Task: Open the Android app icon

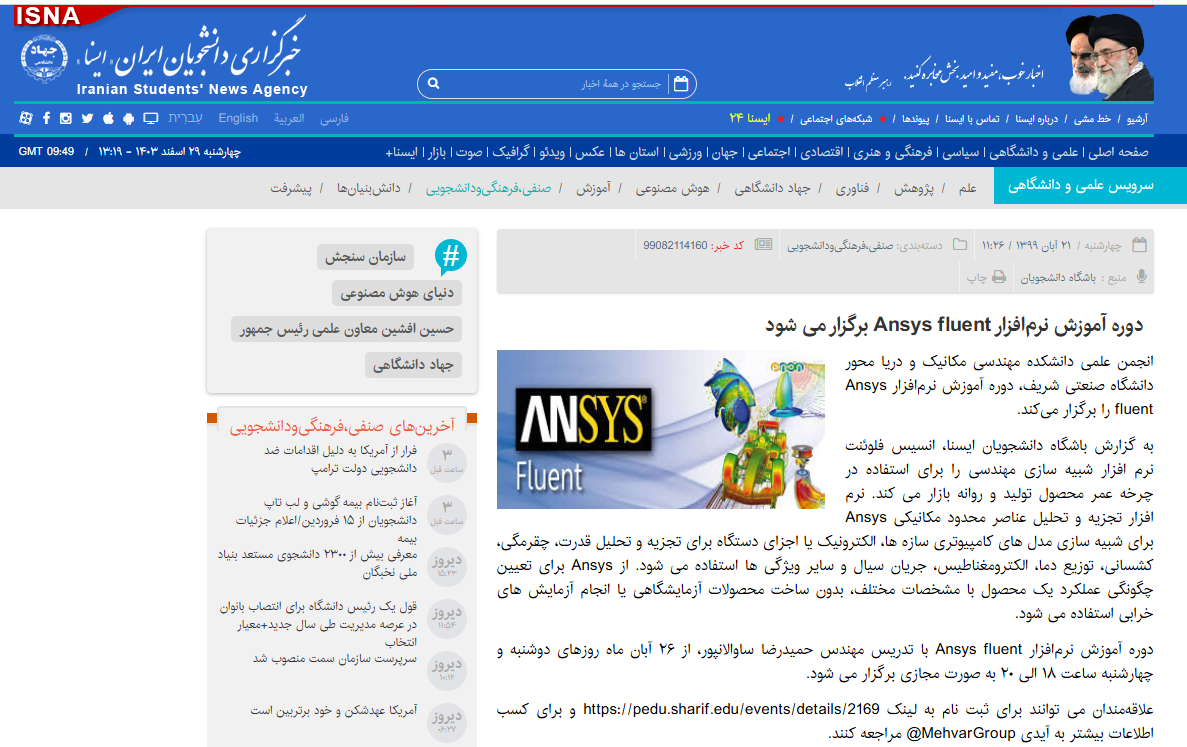Action: [x=128, y=118]
